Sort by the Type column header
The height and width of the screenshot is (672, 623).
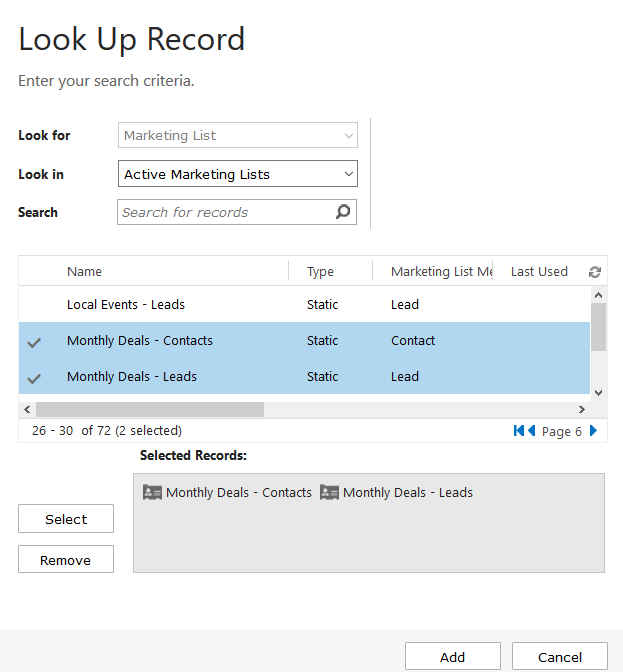pos(320,272)
